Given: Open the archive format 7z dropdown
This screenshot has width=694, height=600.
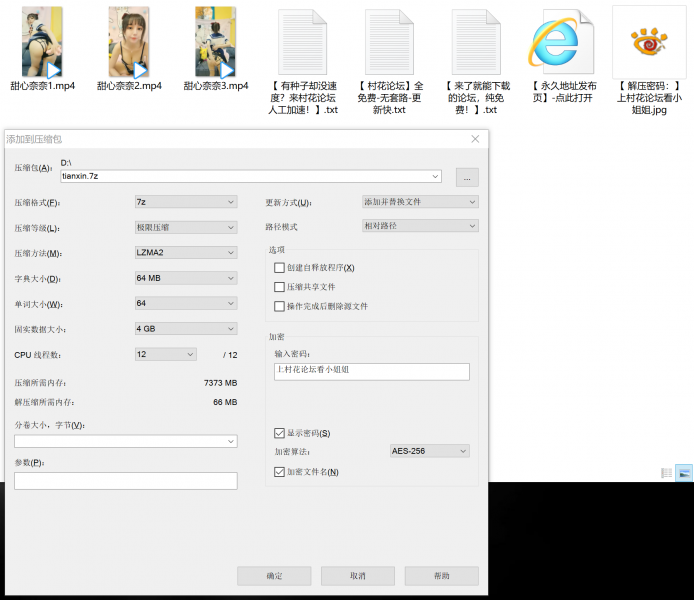Looking at the screenshot, I should (186, 202).
